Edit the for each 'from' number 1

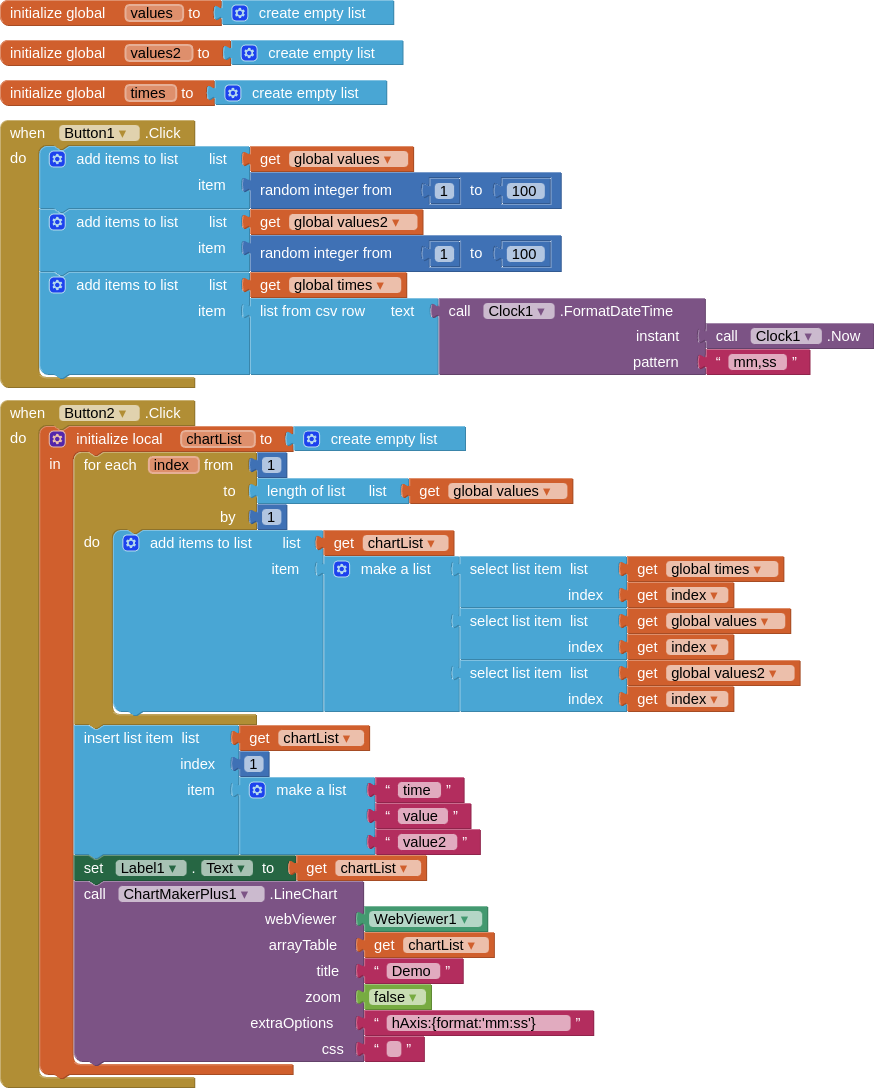271,465
